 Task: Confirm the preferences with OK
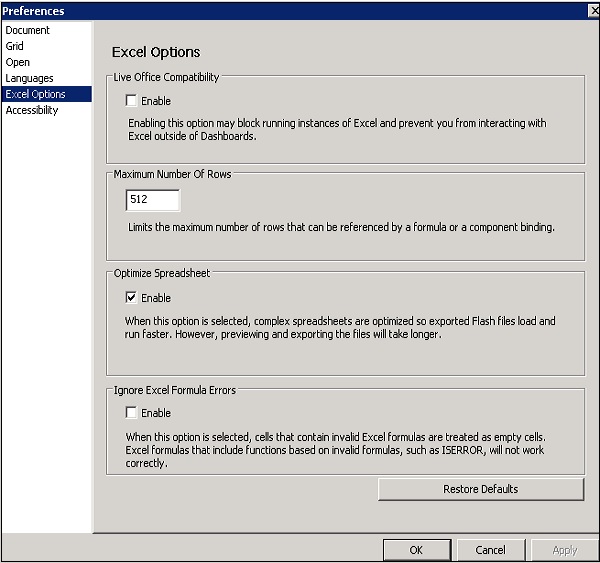(416, 550)
